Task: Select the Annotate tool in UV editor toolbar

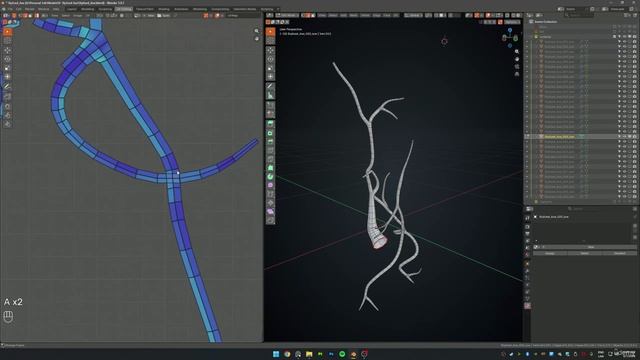Action: coord(7,87)
